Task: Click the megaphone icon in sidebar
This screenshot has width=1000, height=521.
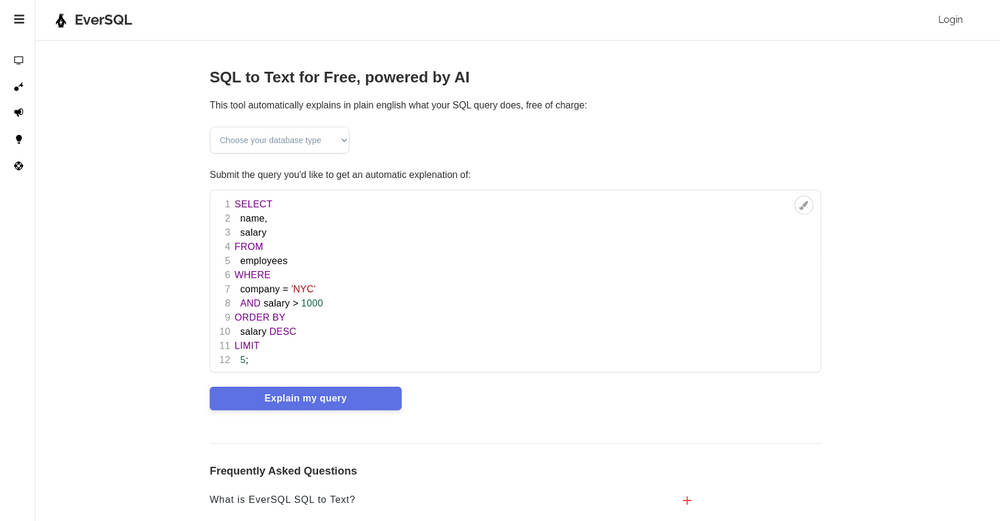Action: pos(18,112)
